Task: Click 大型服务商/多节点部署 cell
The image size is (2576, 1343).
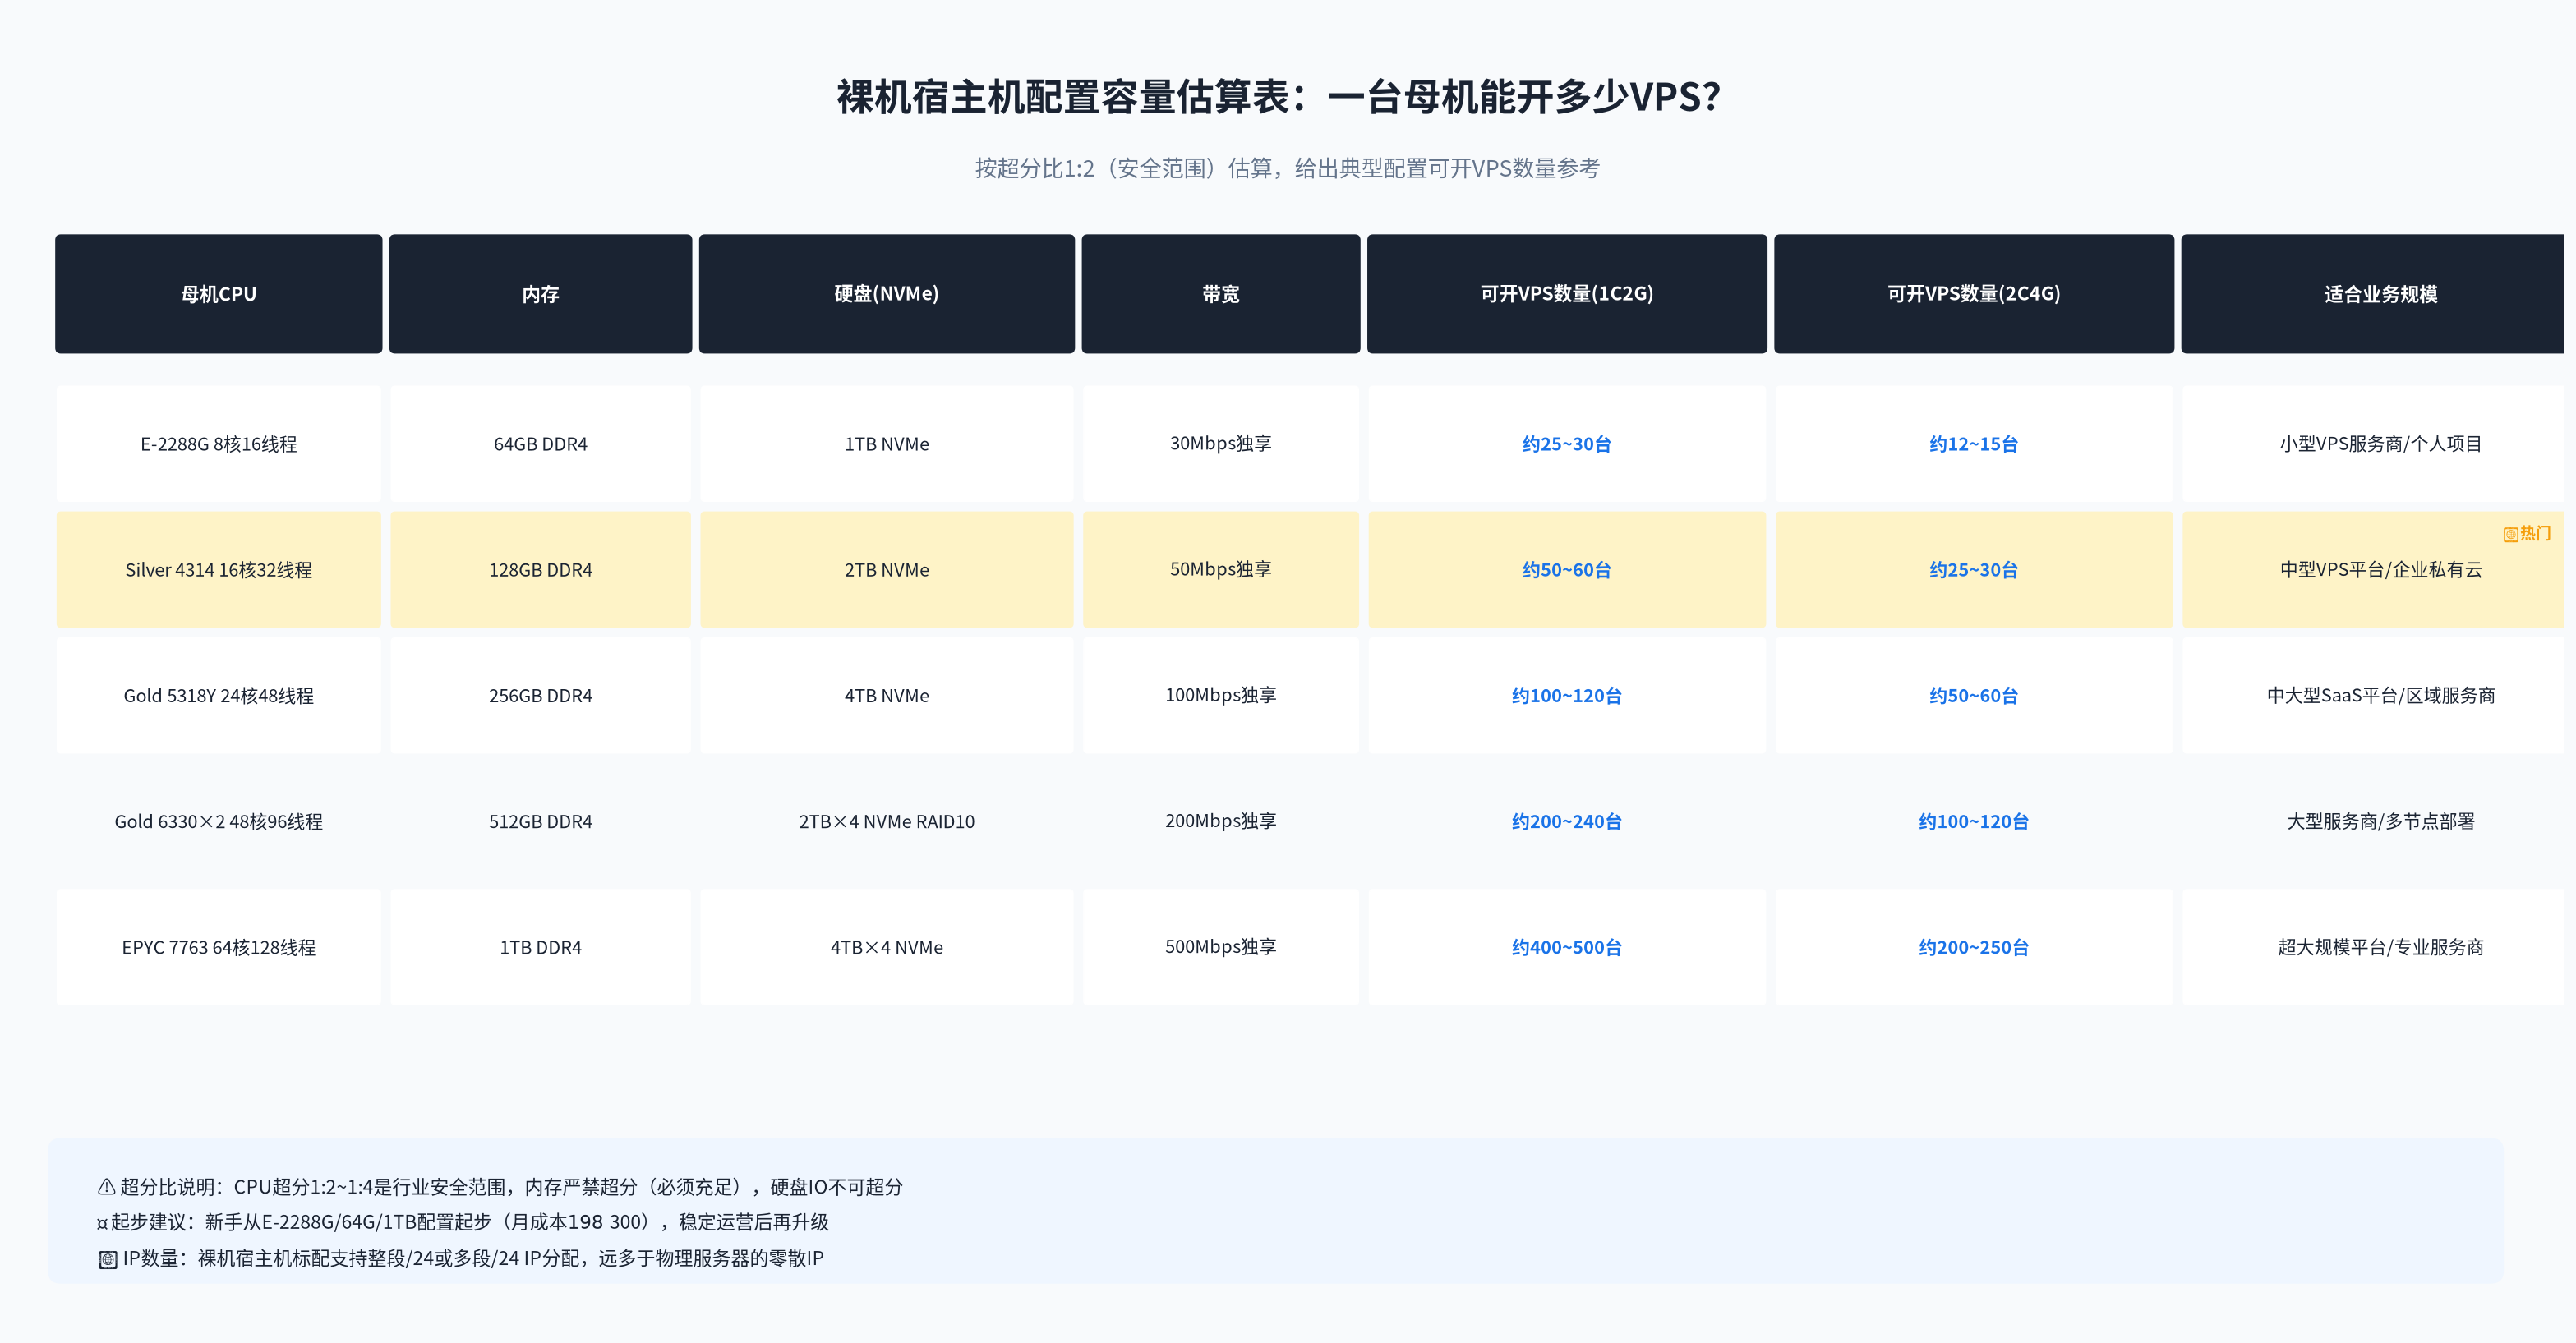Action: pyautogui.click(x=2372, y=822)
